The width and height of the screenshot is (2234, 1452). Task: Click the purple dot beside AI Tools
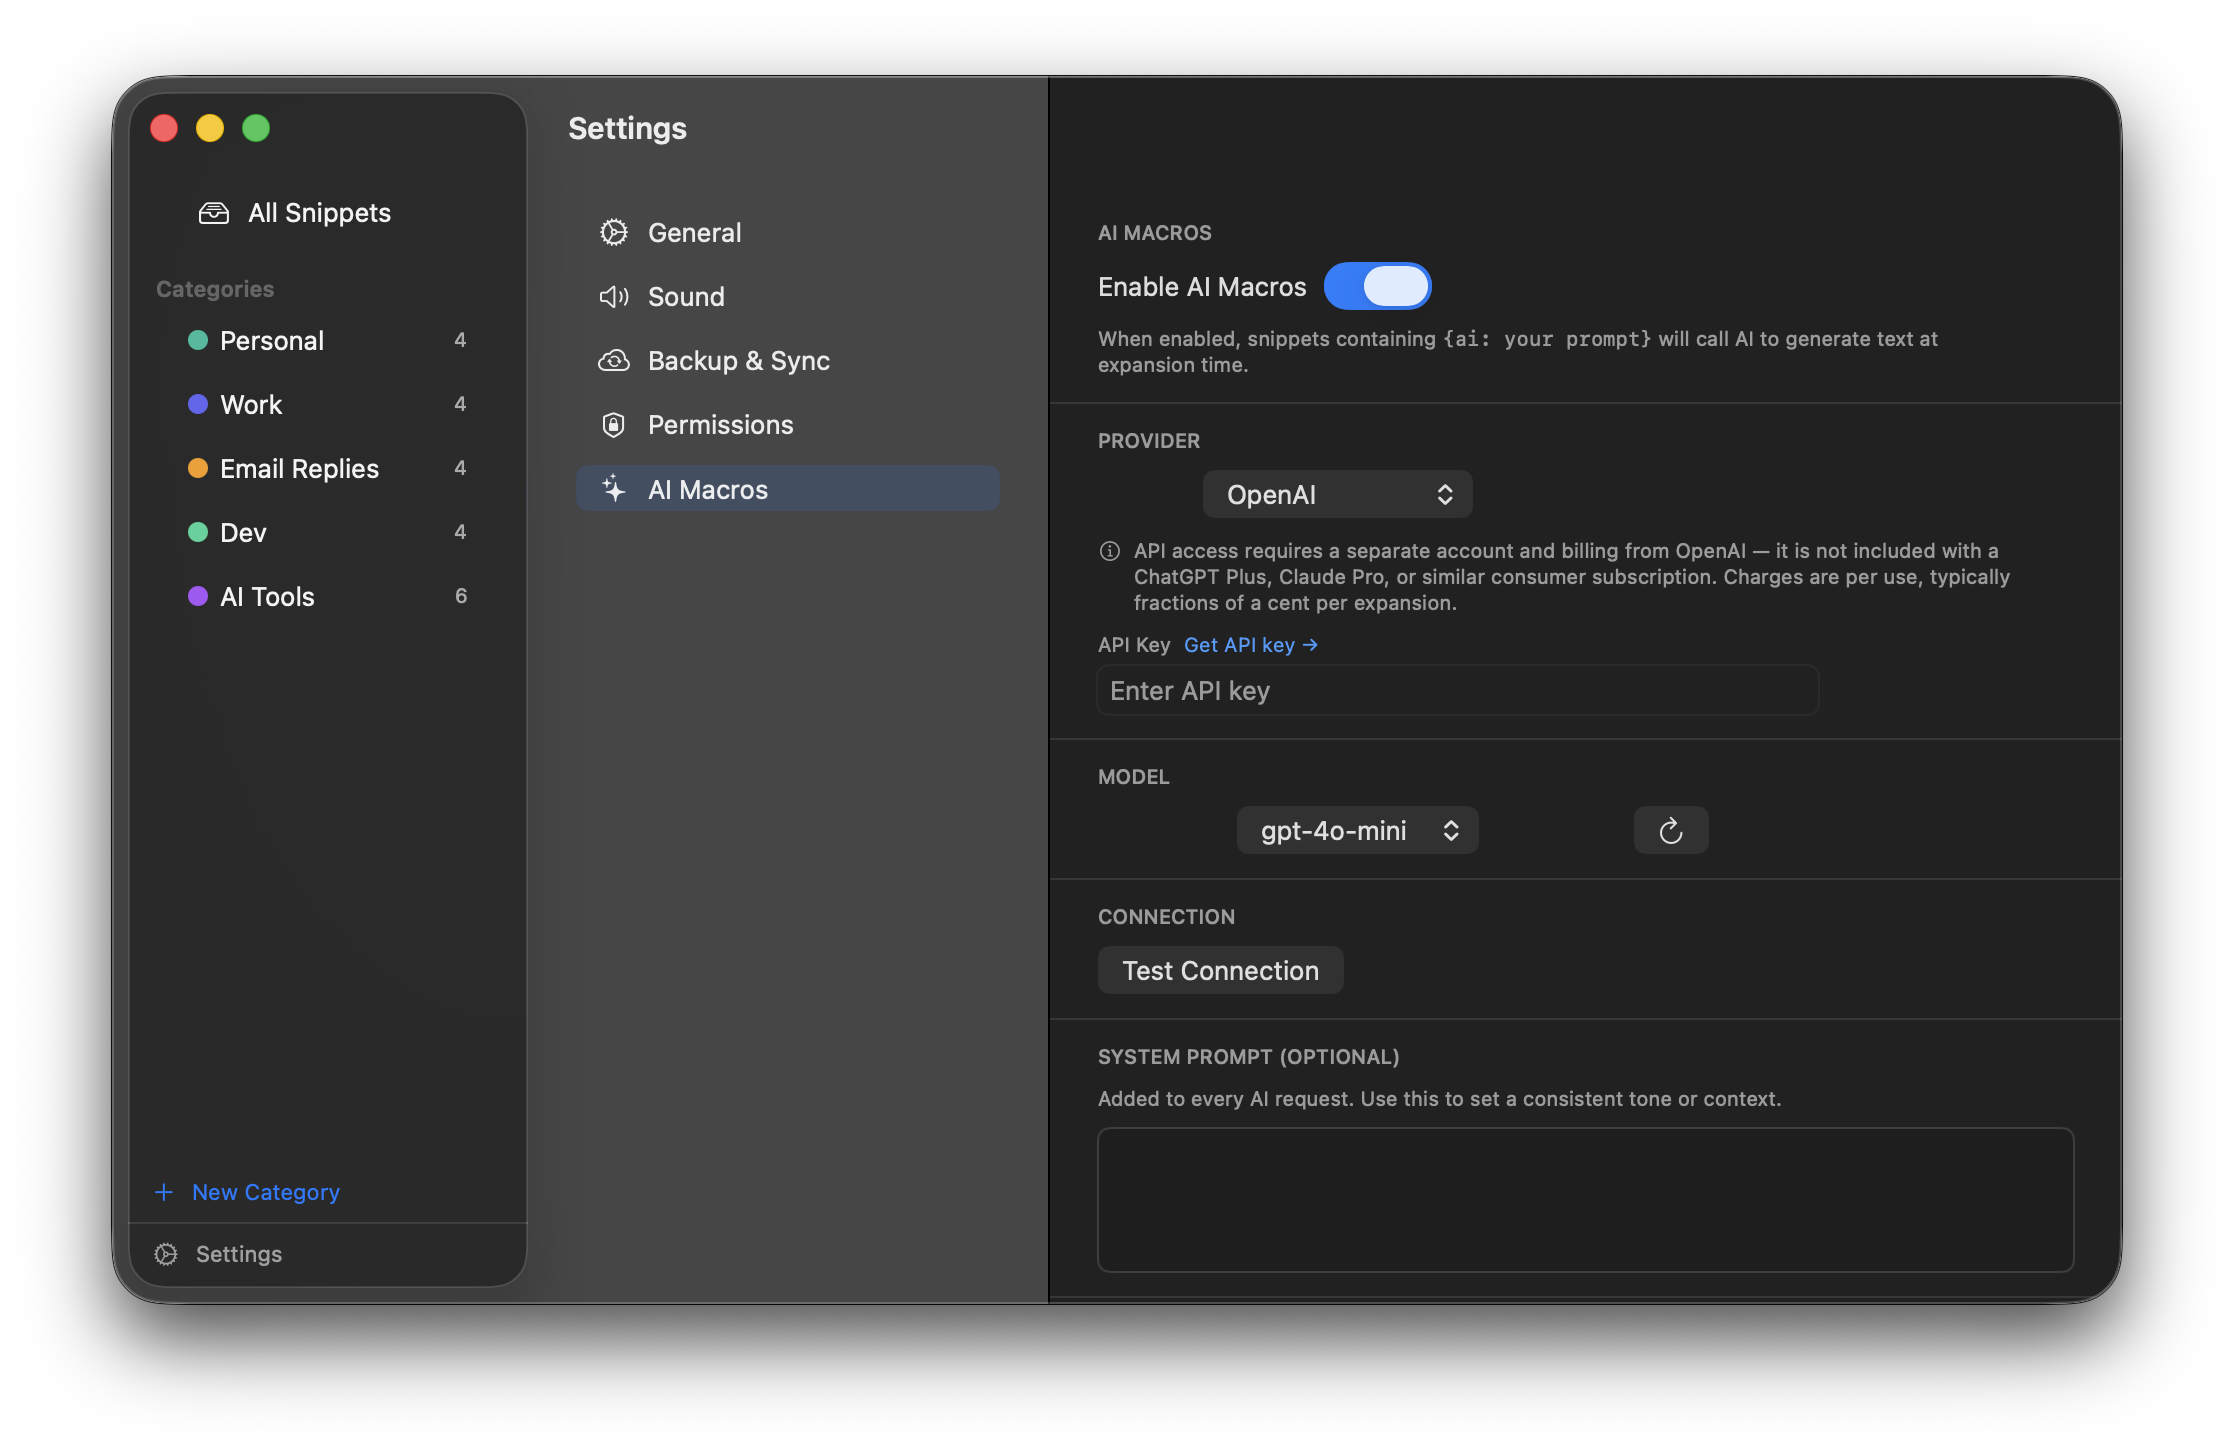pyautogui.click(x=197, y=596)
